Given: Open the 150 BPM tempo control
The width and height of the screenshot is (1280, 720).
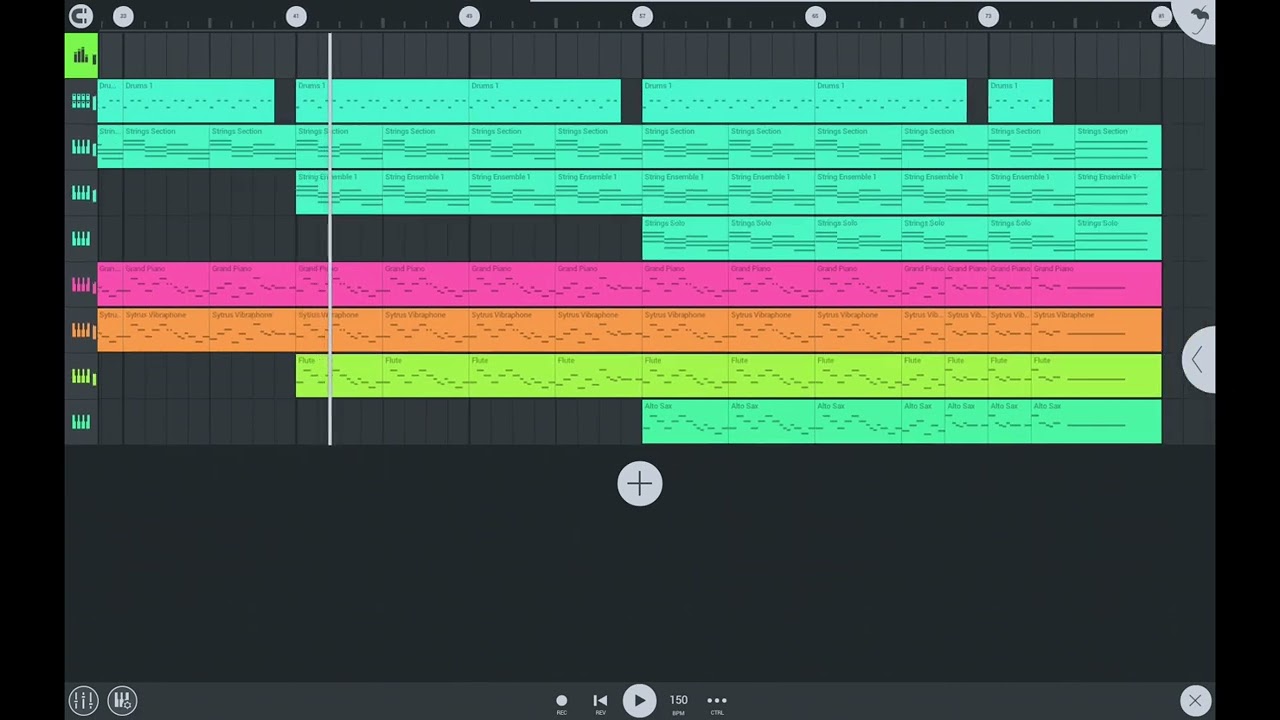Looking at the screenshot, I should click(678, 703).
